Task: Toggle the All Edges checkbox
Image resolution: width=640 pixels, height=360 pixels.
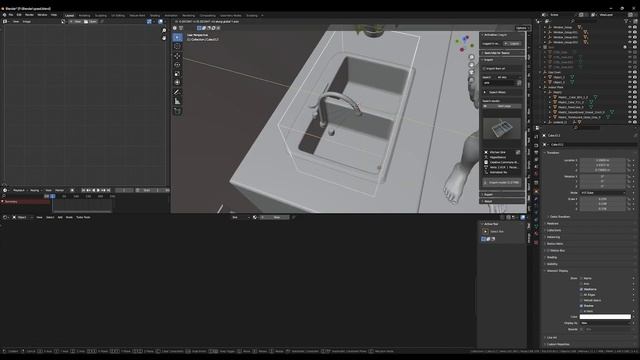Action: click(x=581, y=295)
